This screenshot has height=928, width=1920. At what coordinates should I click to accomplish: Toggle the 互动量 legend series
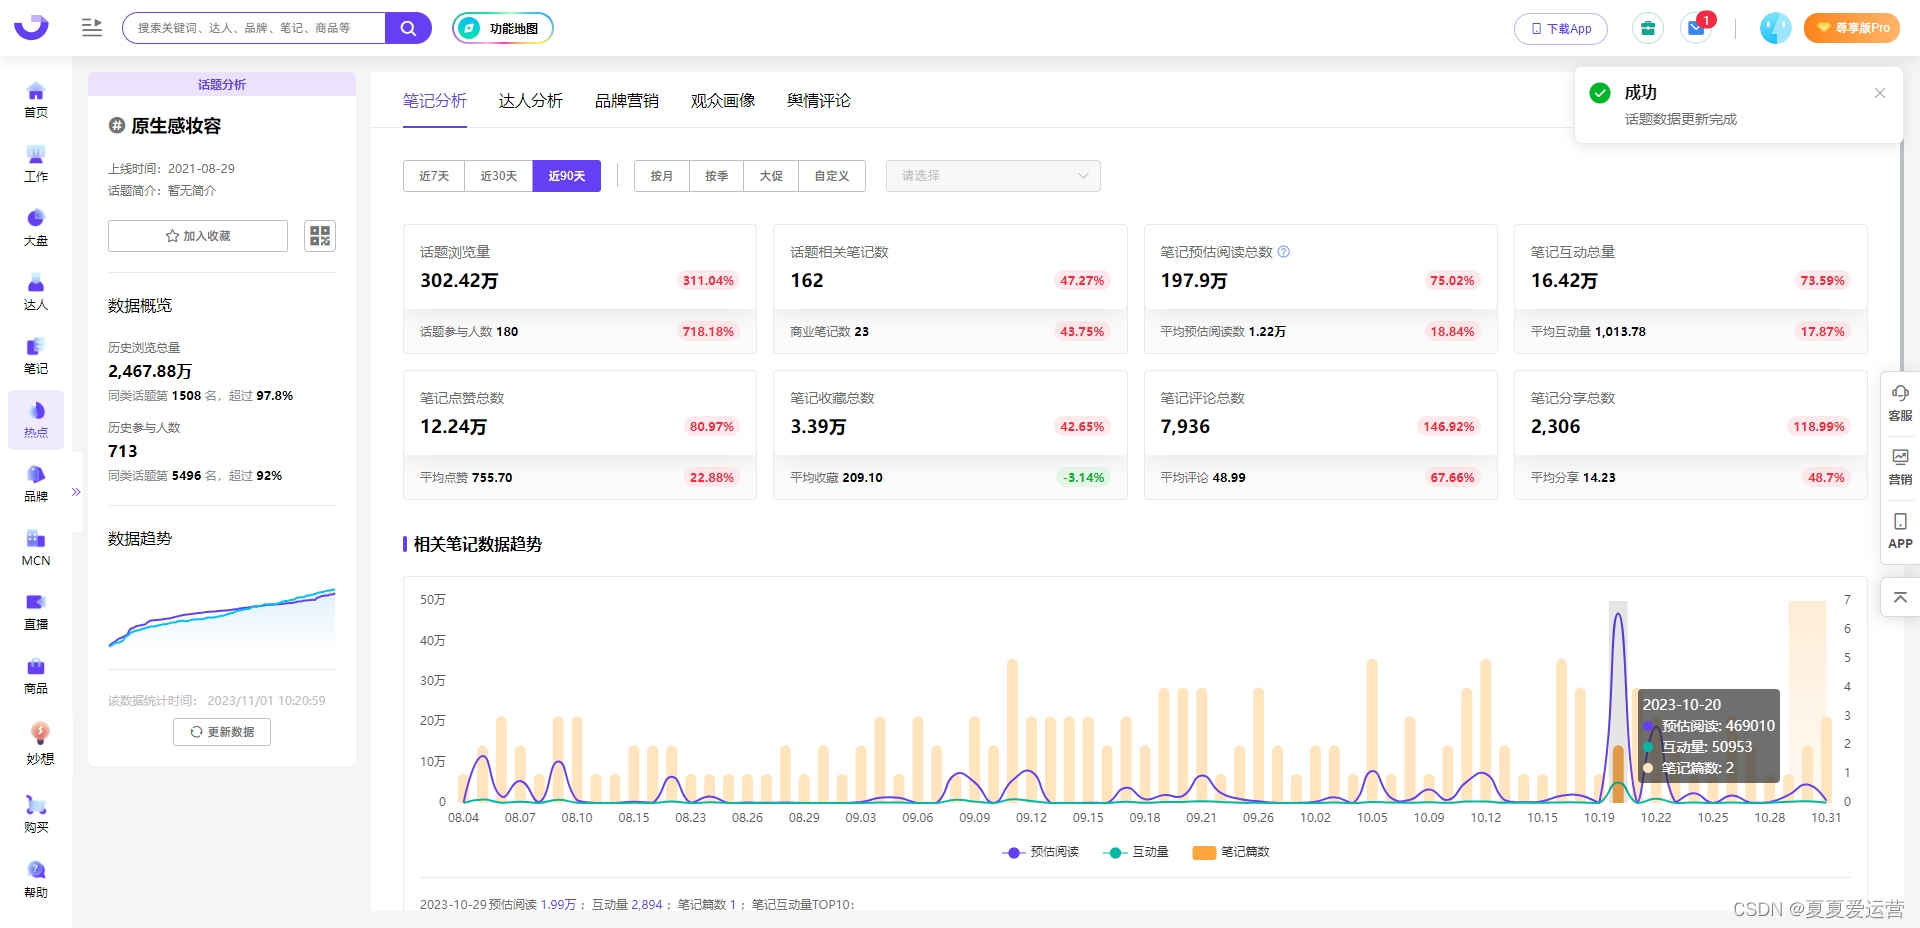tap(1136, 852)
